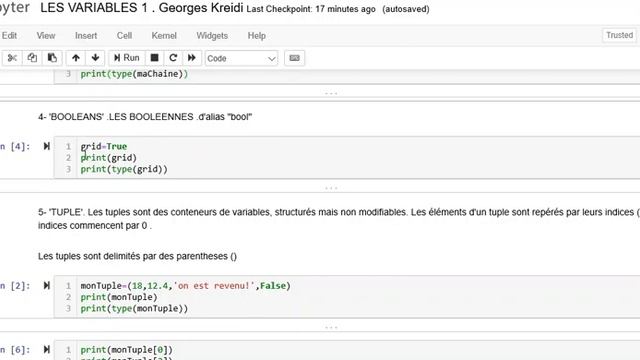This screenshot has width=640, height=360.
Task: Paste cells below icon
Action: (52, 58)
